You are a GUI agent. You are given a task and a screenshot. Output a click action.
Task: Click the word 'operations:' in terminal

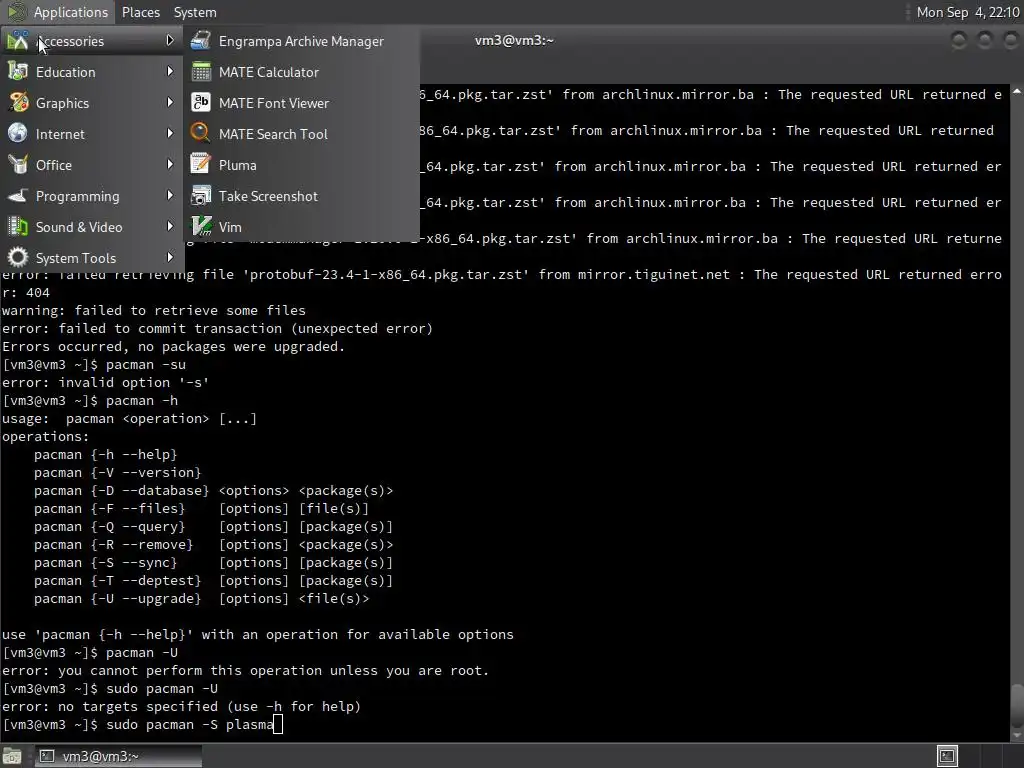pyautogui.click(x=45, y=436)
